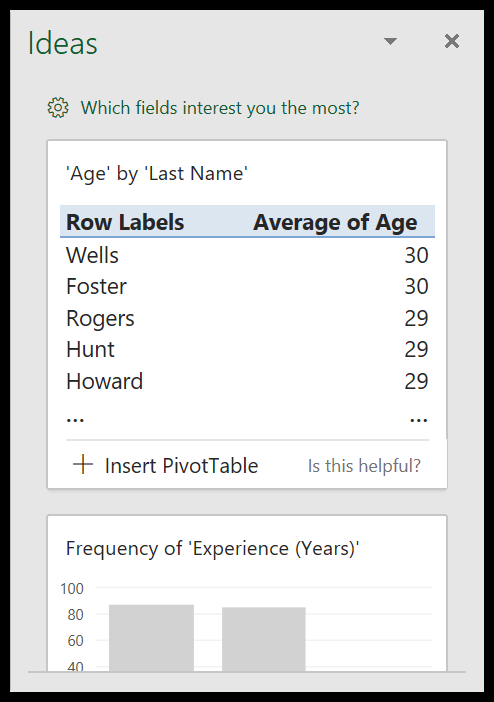The height and width of the screenshot is (702, 494).
Task: Click the Row Labels column header
Action: coord(125,223)
